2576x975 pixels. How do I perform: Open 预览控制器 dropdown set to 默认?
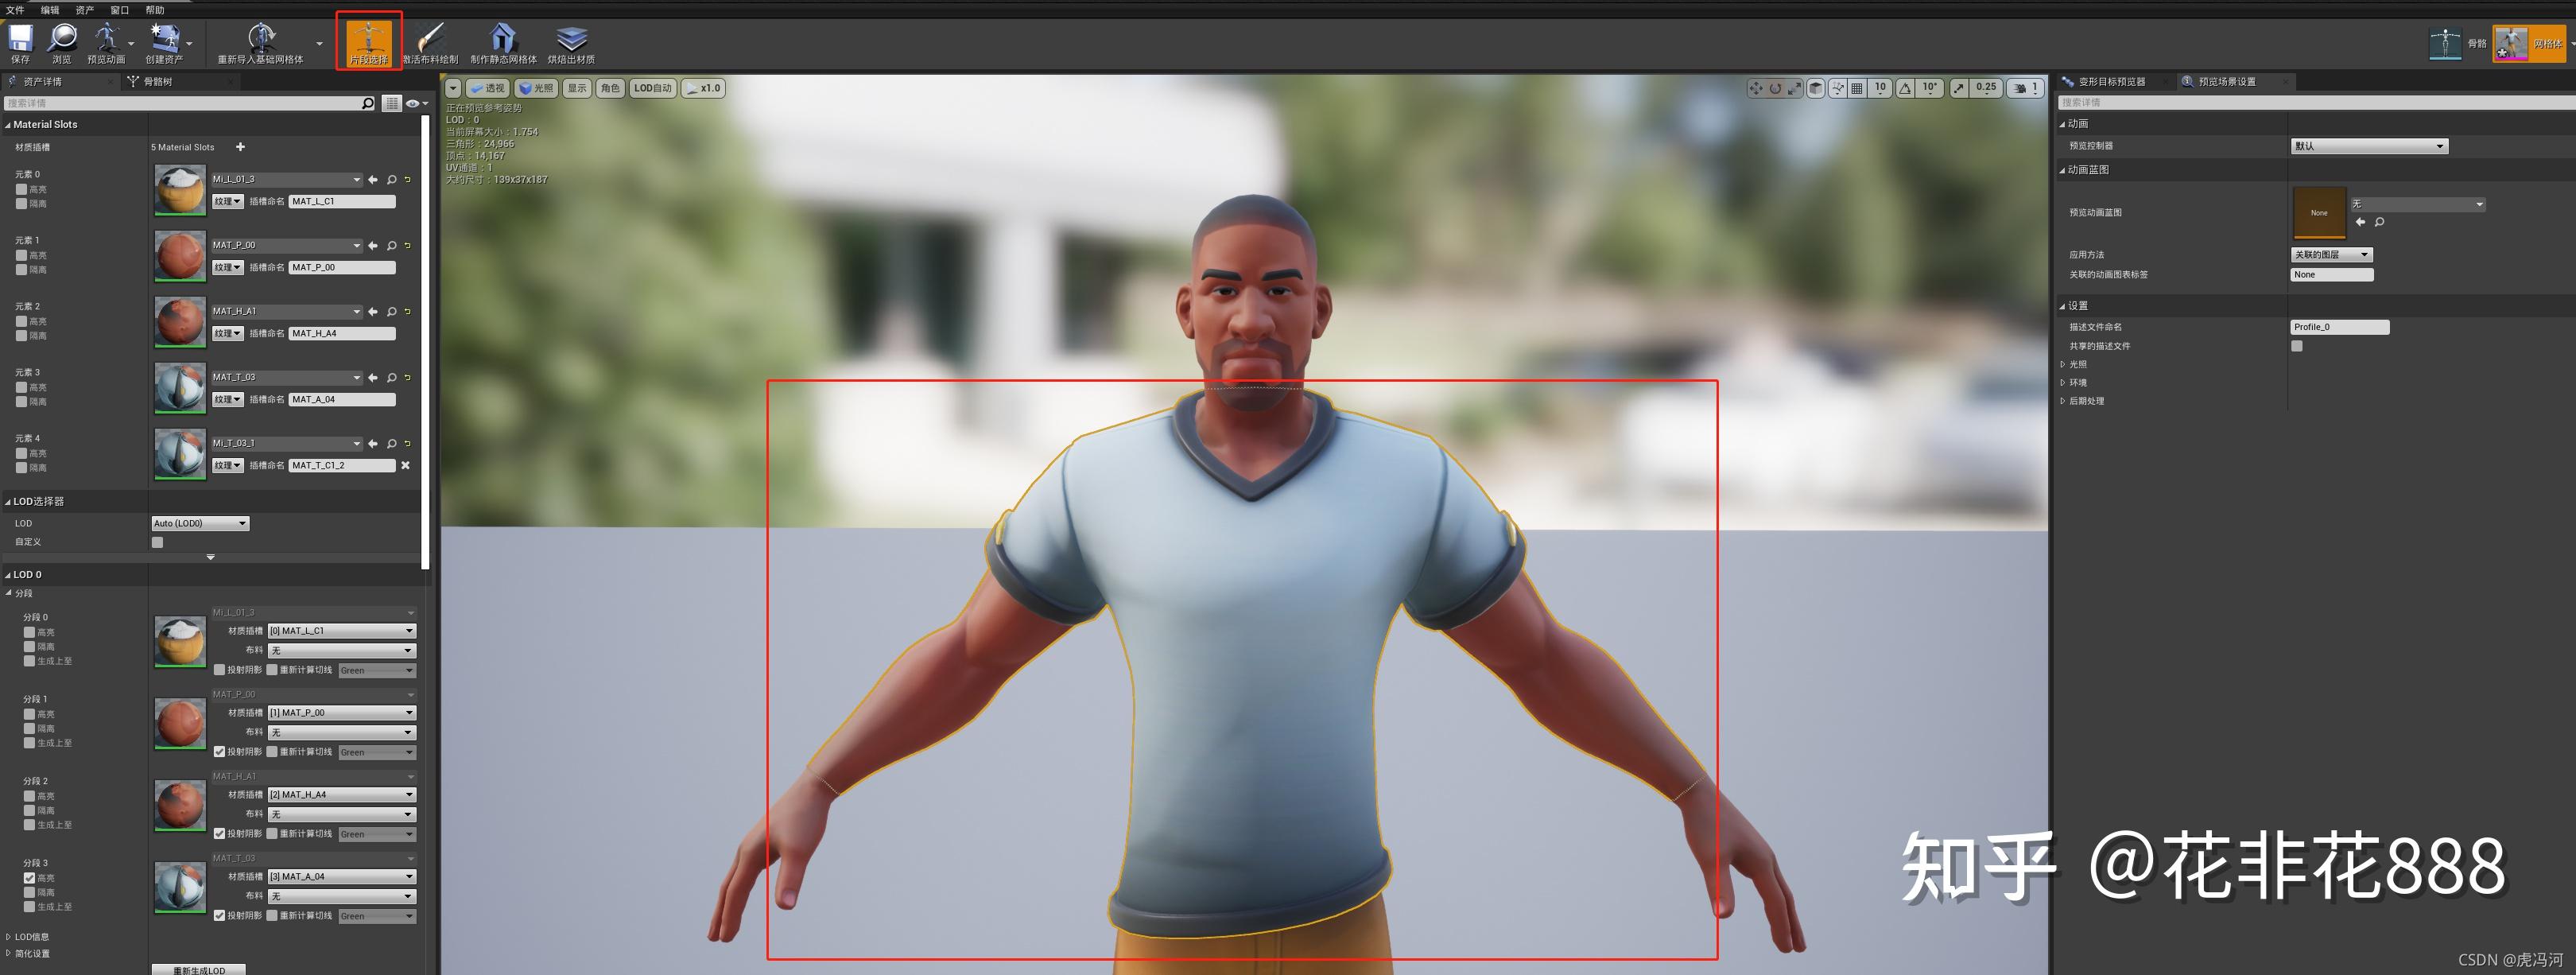pyautogui.click(x=2369, y=146)
